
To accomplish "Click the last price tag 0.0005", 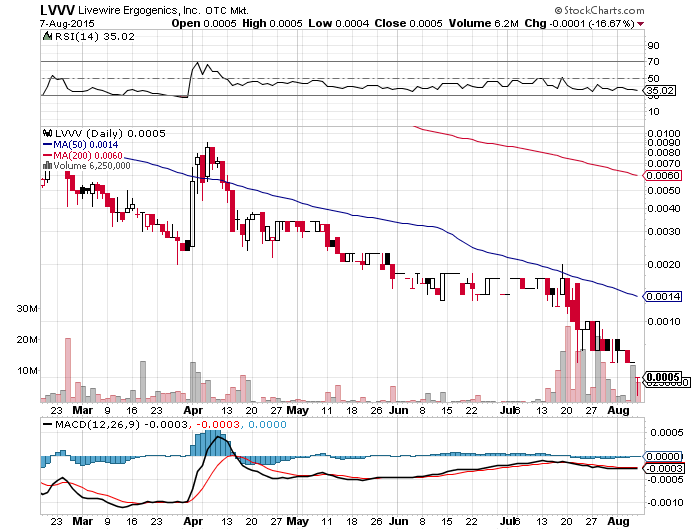I will [662, 377].
